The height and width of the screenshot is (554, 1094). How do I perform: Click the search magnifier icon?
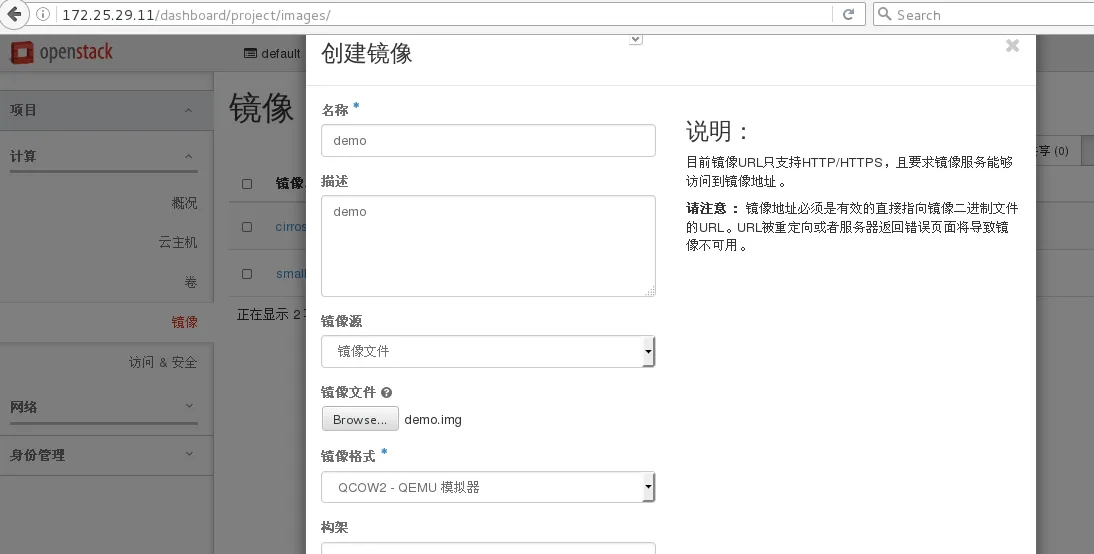coord(885,14)
